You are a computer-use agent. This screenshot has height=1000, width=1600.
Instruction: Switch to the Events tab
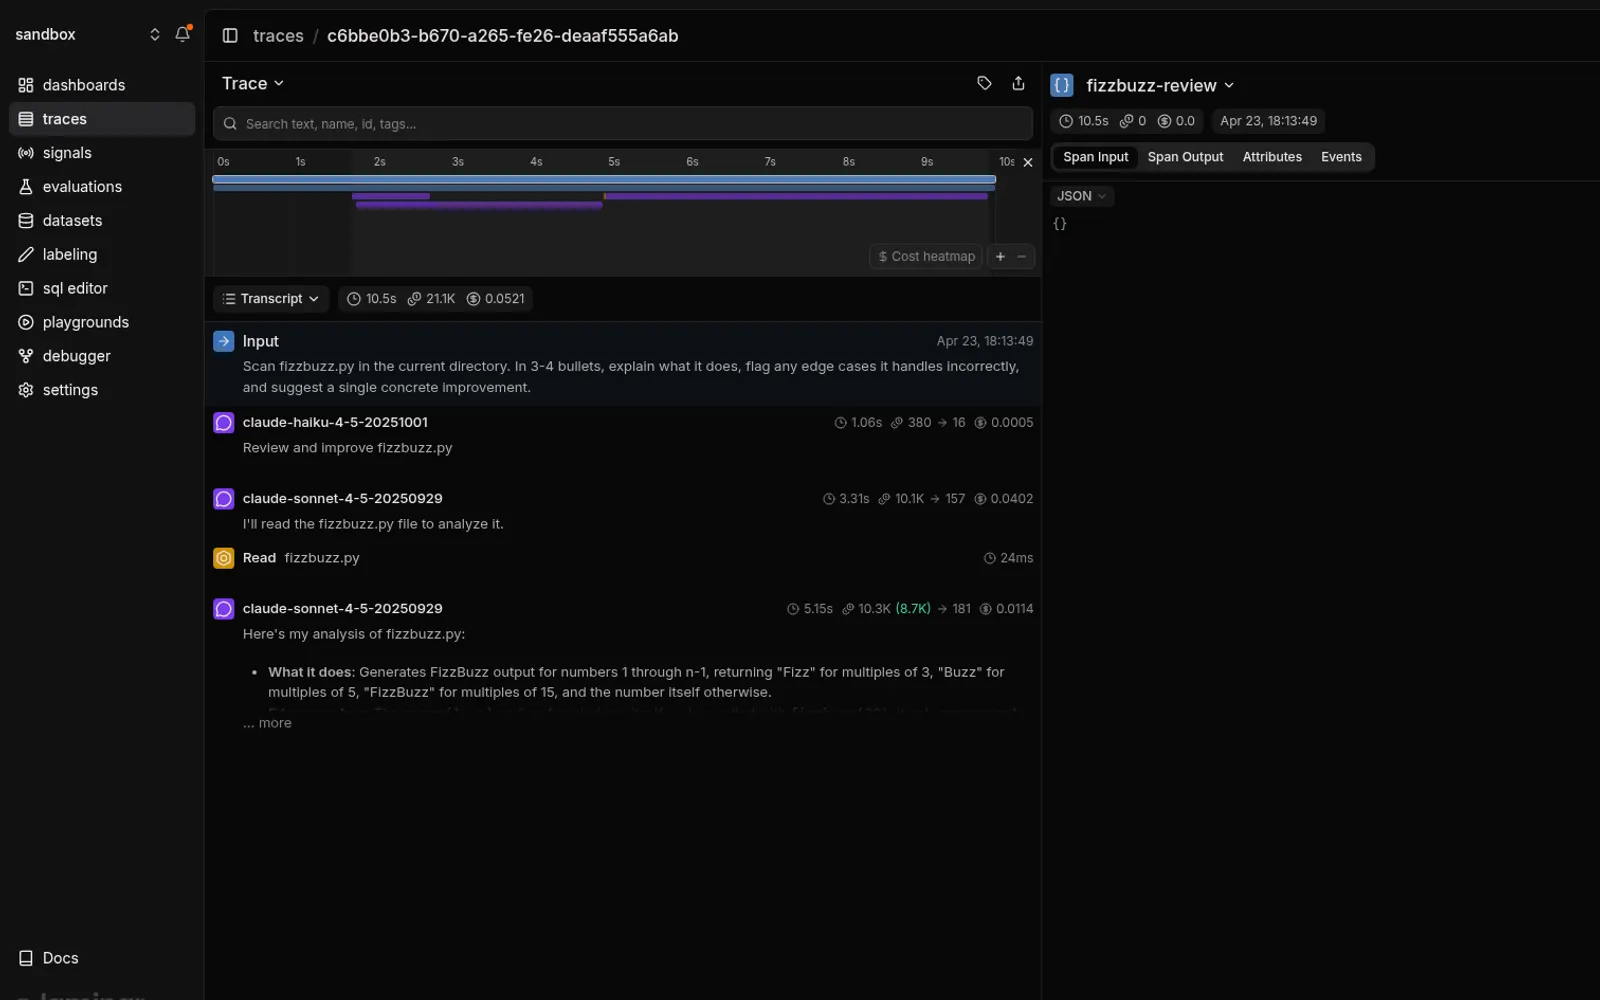tap(1341, 157)
